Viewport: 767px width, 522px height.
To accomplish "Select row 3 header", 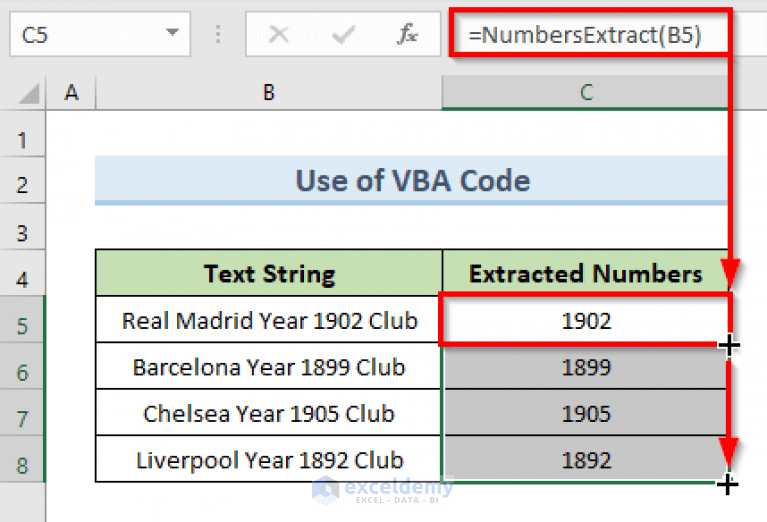I will pyautogui.click(x=23, y=227).
